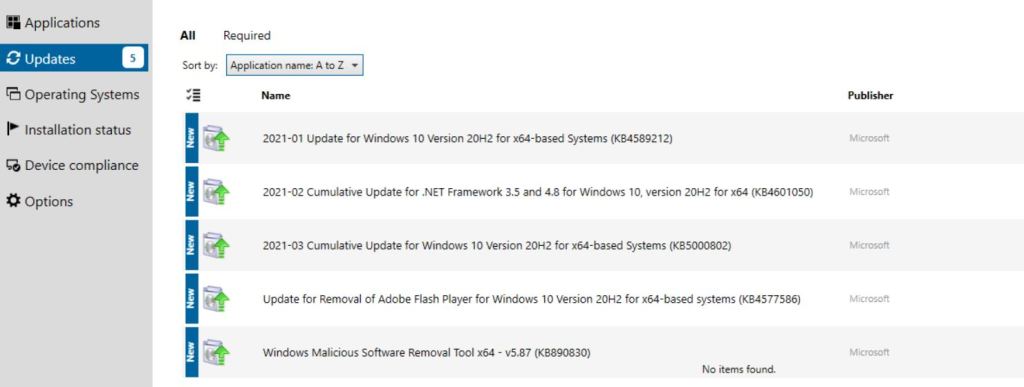
Task: Click the KB5000802 cumulative update package icon
Action: point(216,245)
